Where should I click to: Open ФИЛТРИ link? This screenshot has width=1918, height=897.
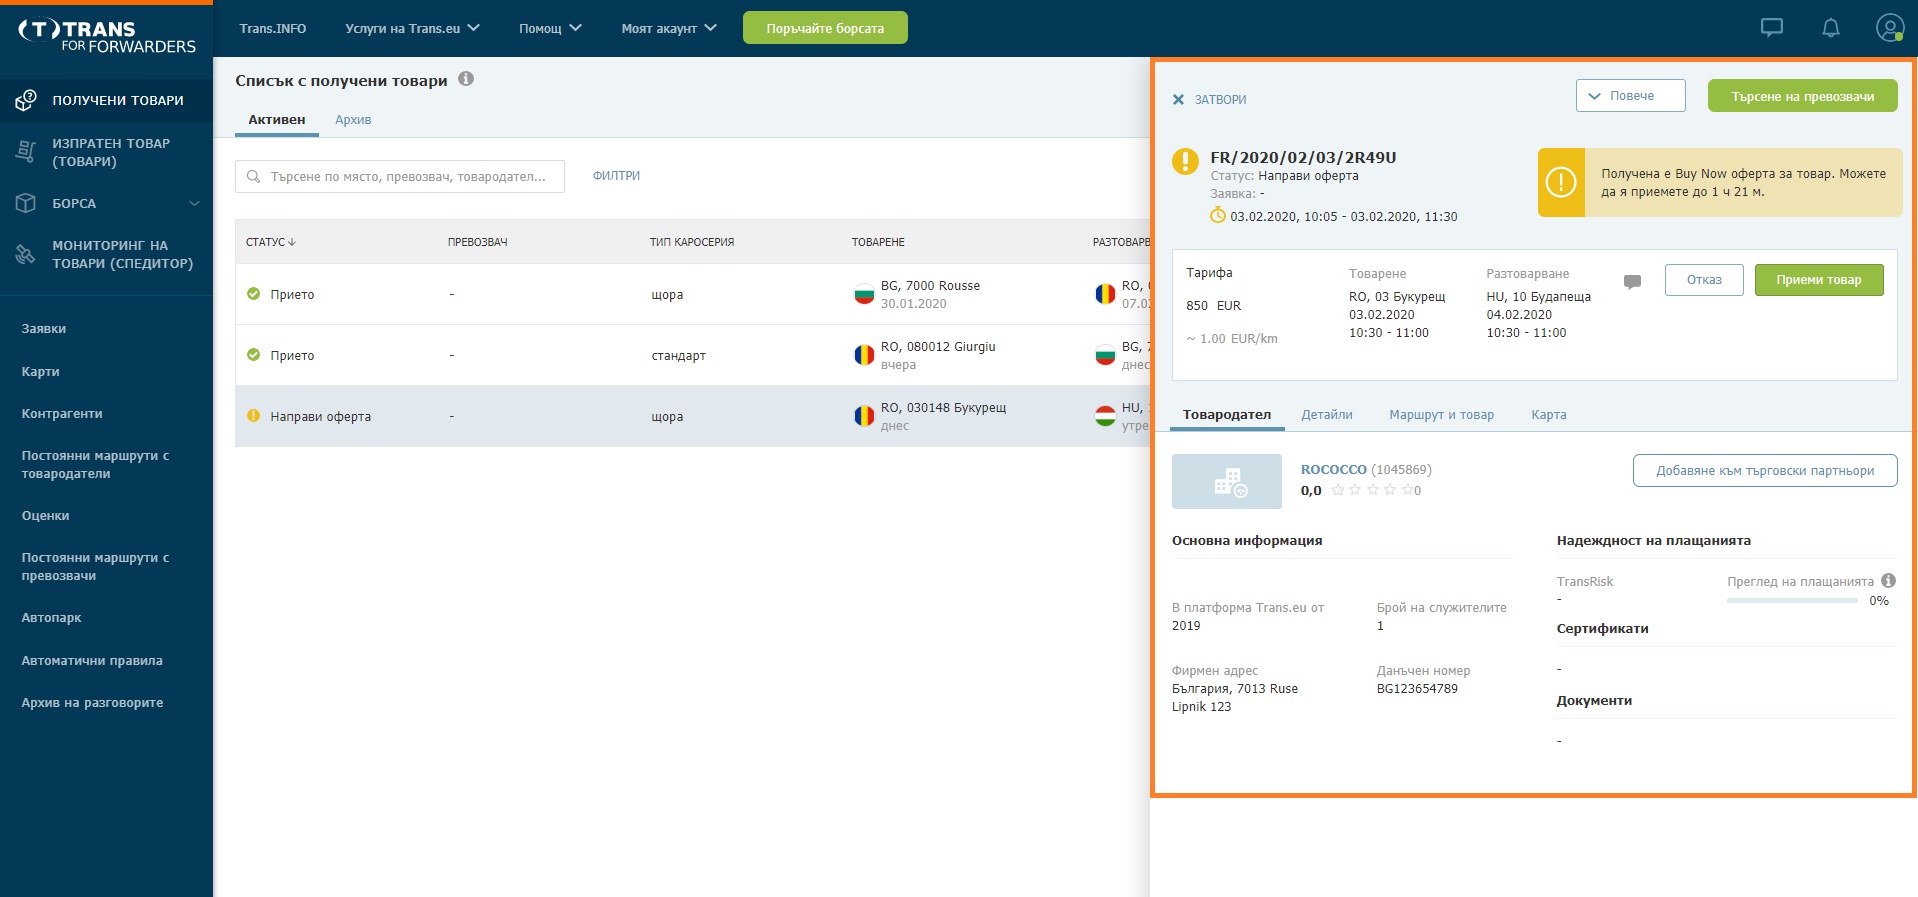[616, 176]
